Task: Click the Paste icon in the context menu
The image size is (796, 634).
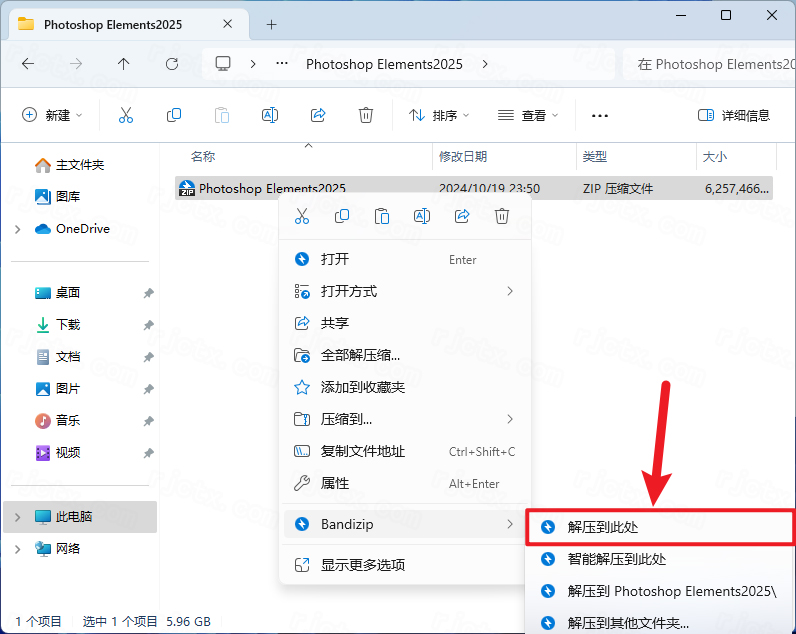Action: [x=382, y=216]
